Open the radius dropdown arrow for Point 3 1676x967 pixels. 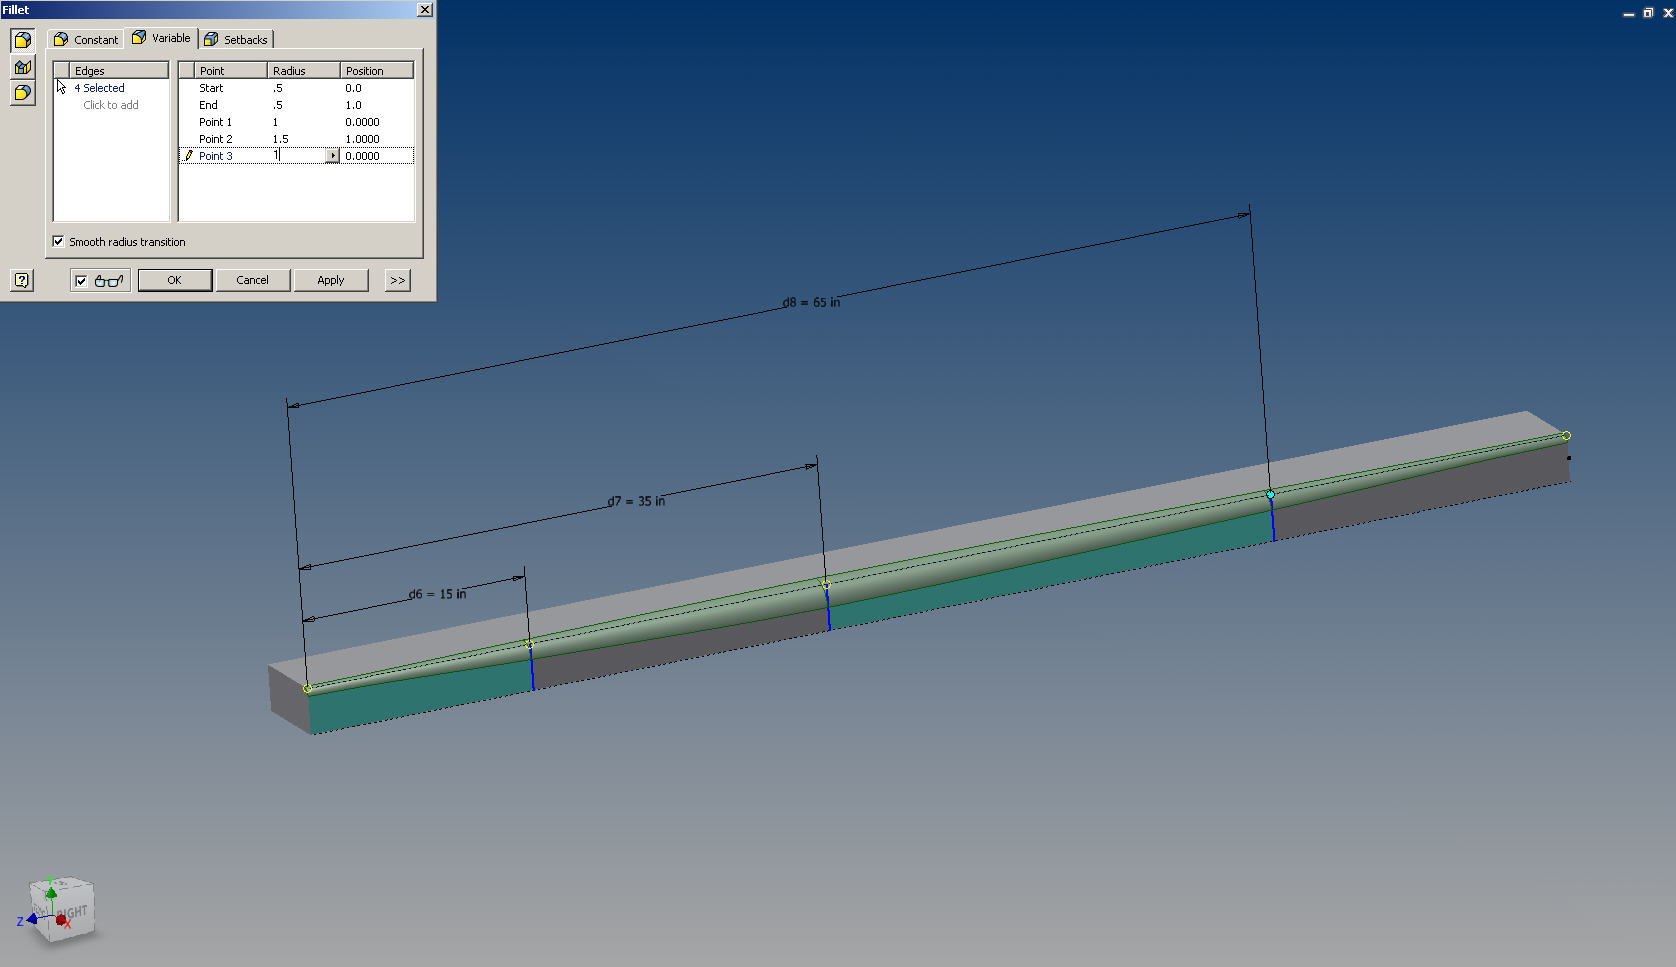(x=333, y=155)
